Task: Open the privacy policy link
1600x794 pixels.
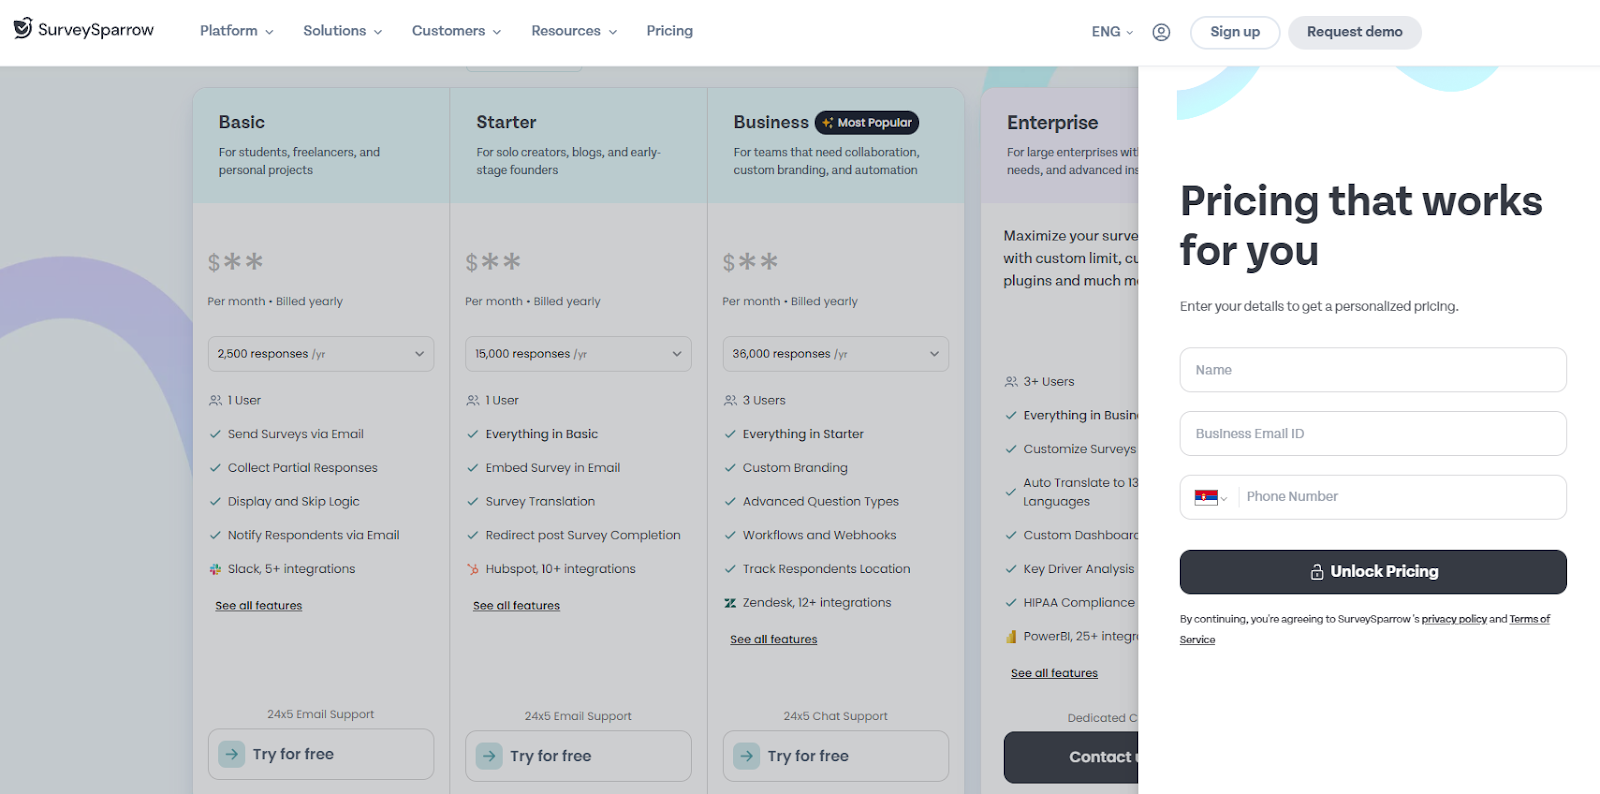Action: [1454, 620]
